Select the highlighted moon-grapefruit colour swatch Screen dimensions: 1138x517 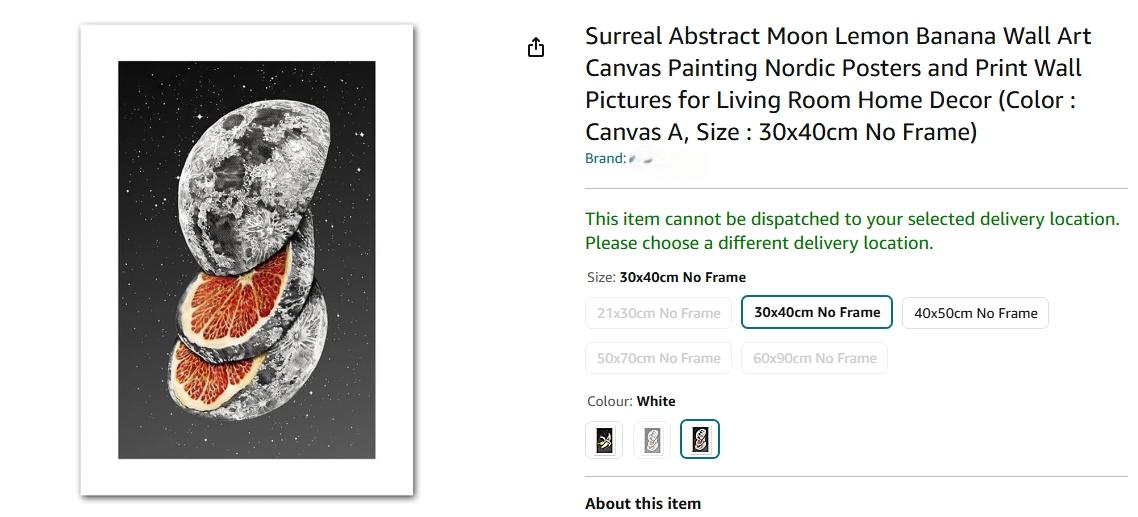700,439
